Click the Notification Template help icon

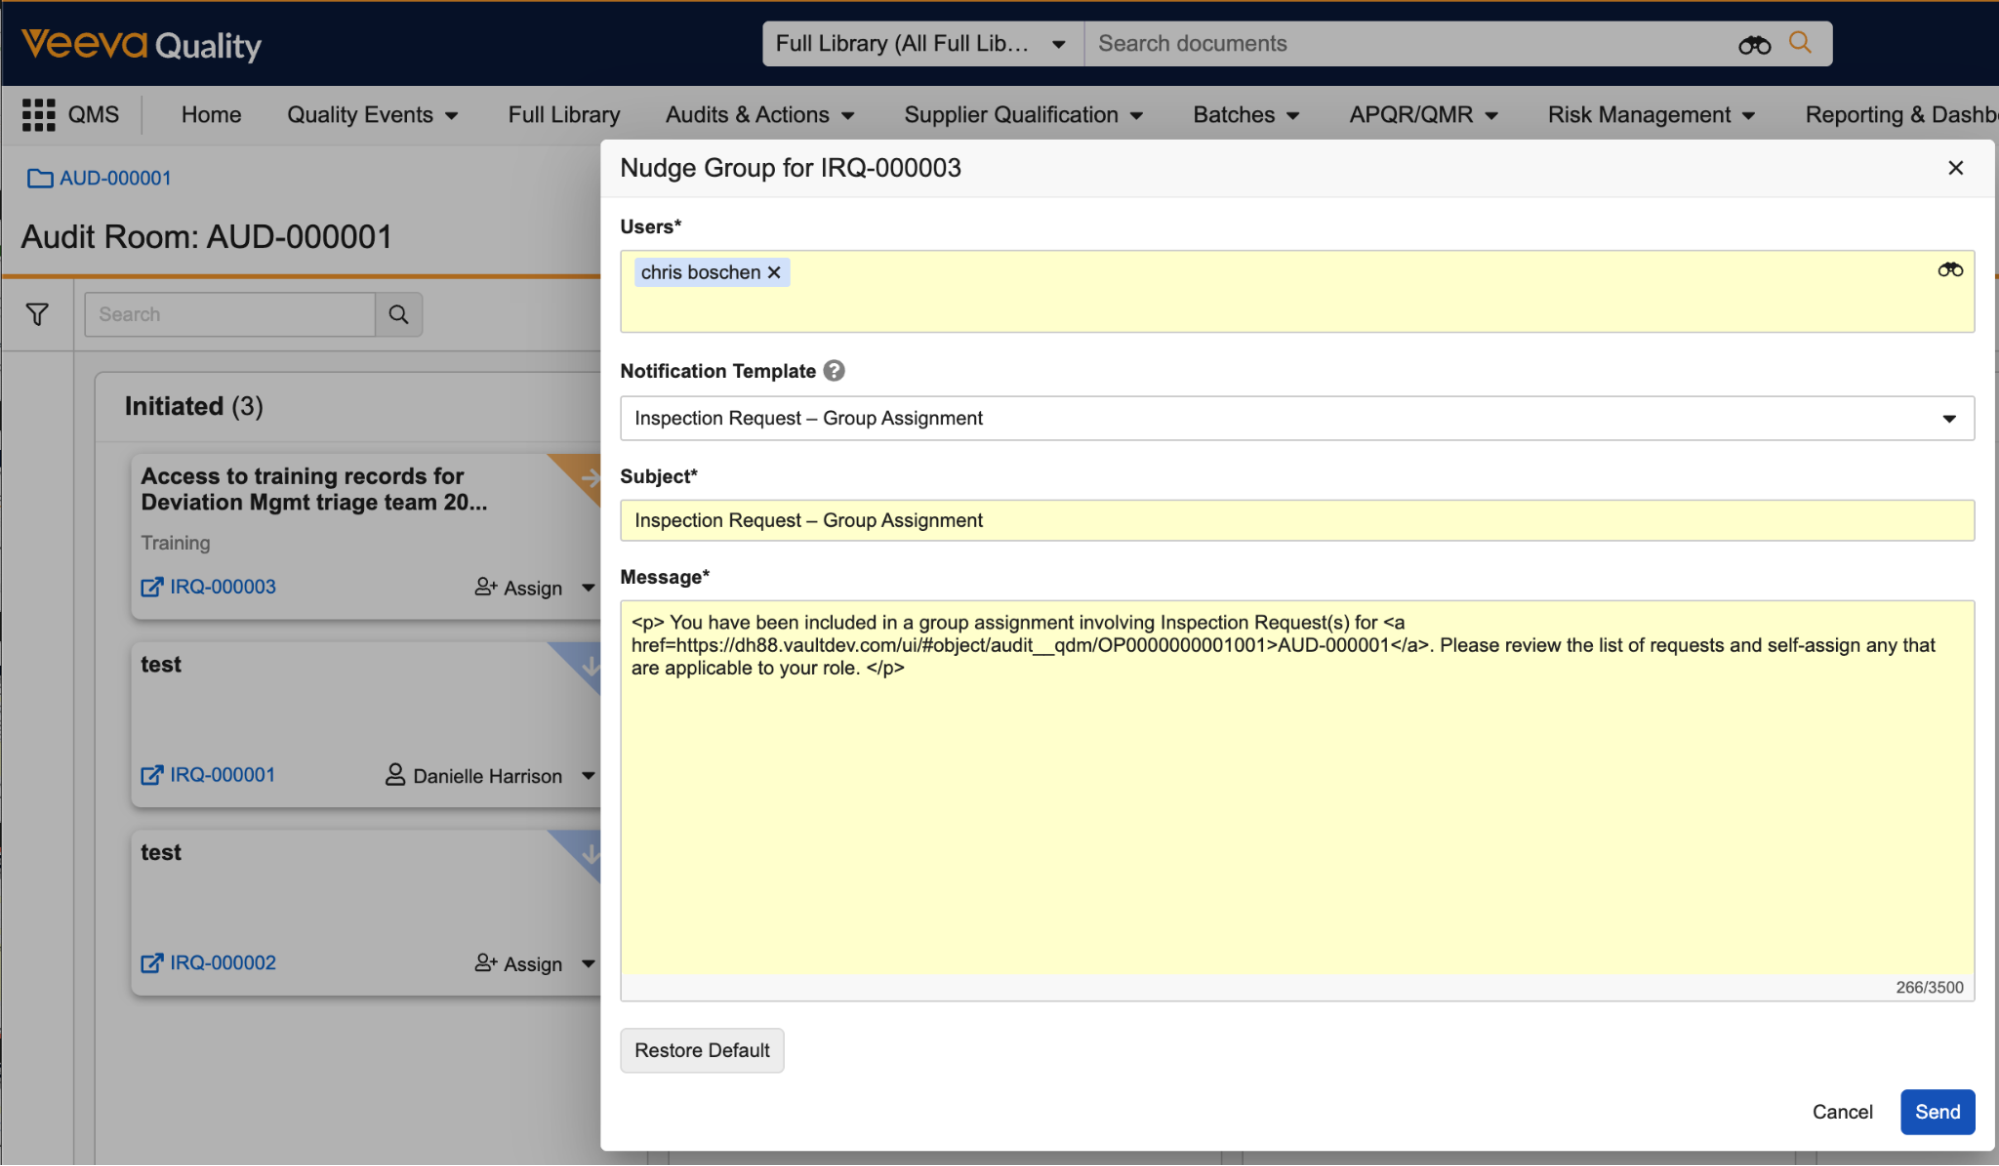pyautogui.click(x=834, y=371)
